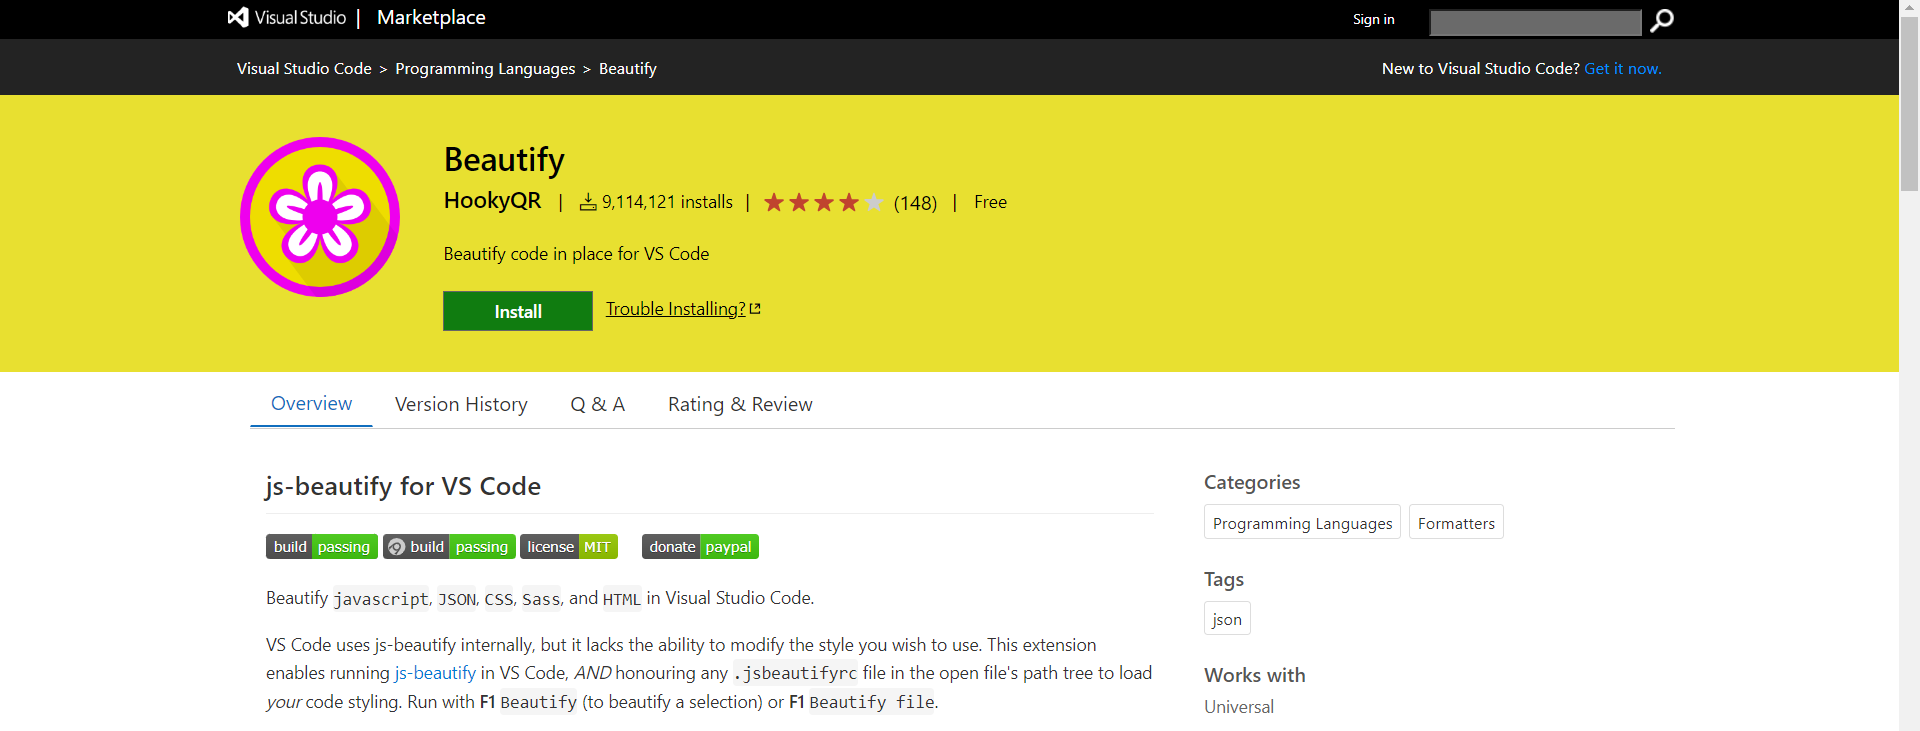Viewport: 1920px width, 731px height.
Task: Switch to the Version History tab
Action: [461, 404]
